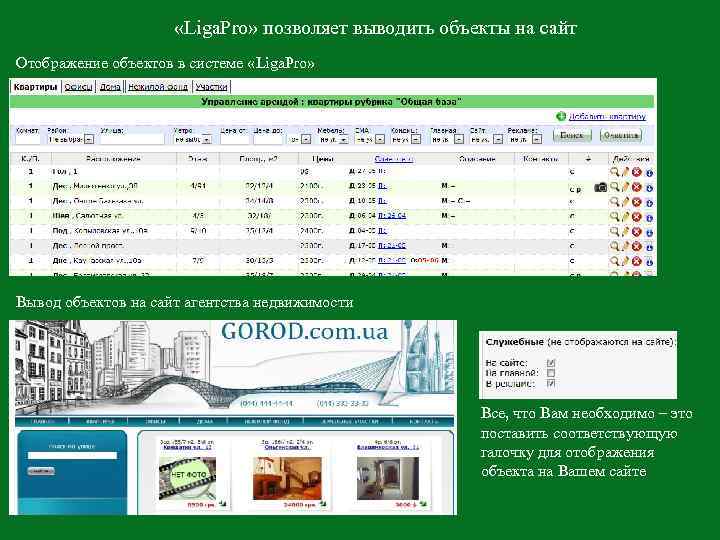Open info icon for the Гол, 1 row

tap(649, 173)
